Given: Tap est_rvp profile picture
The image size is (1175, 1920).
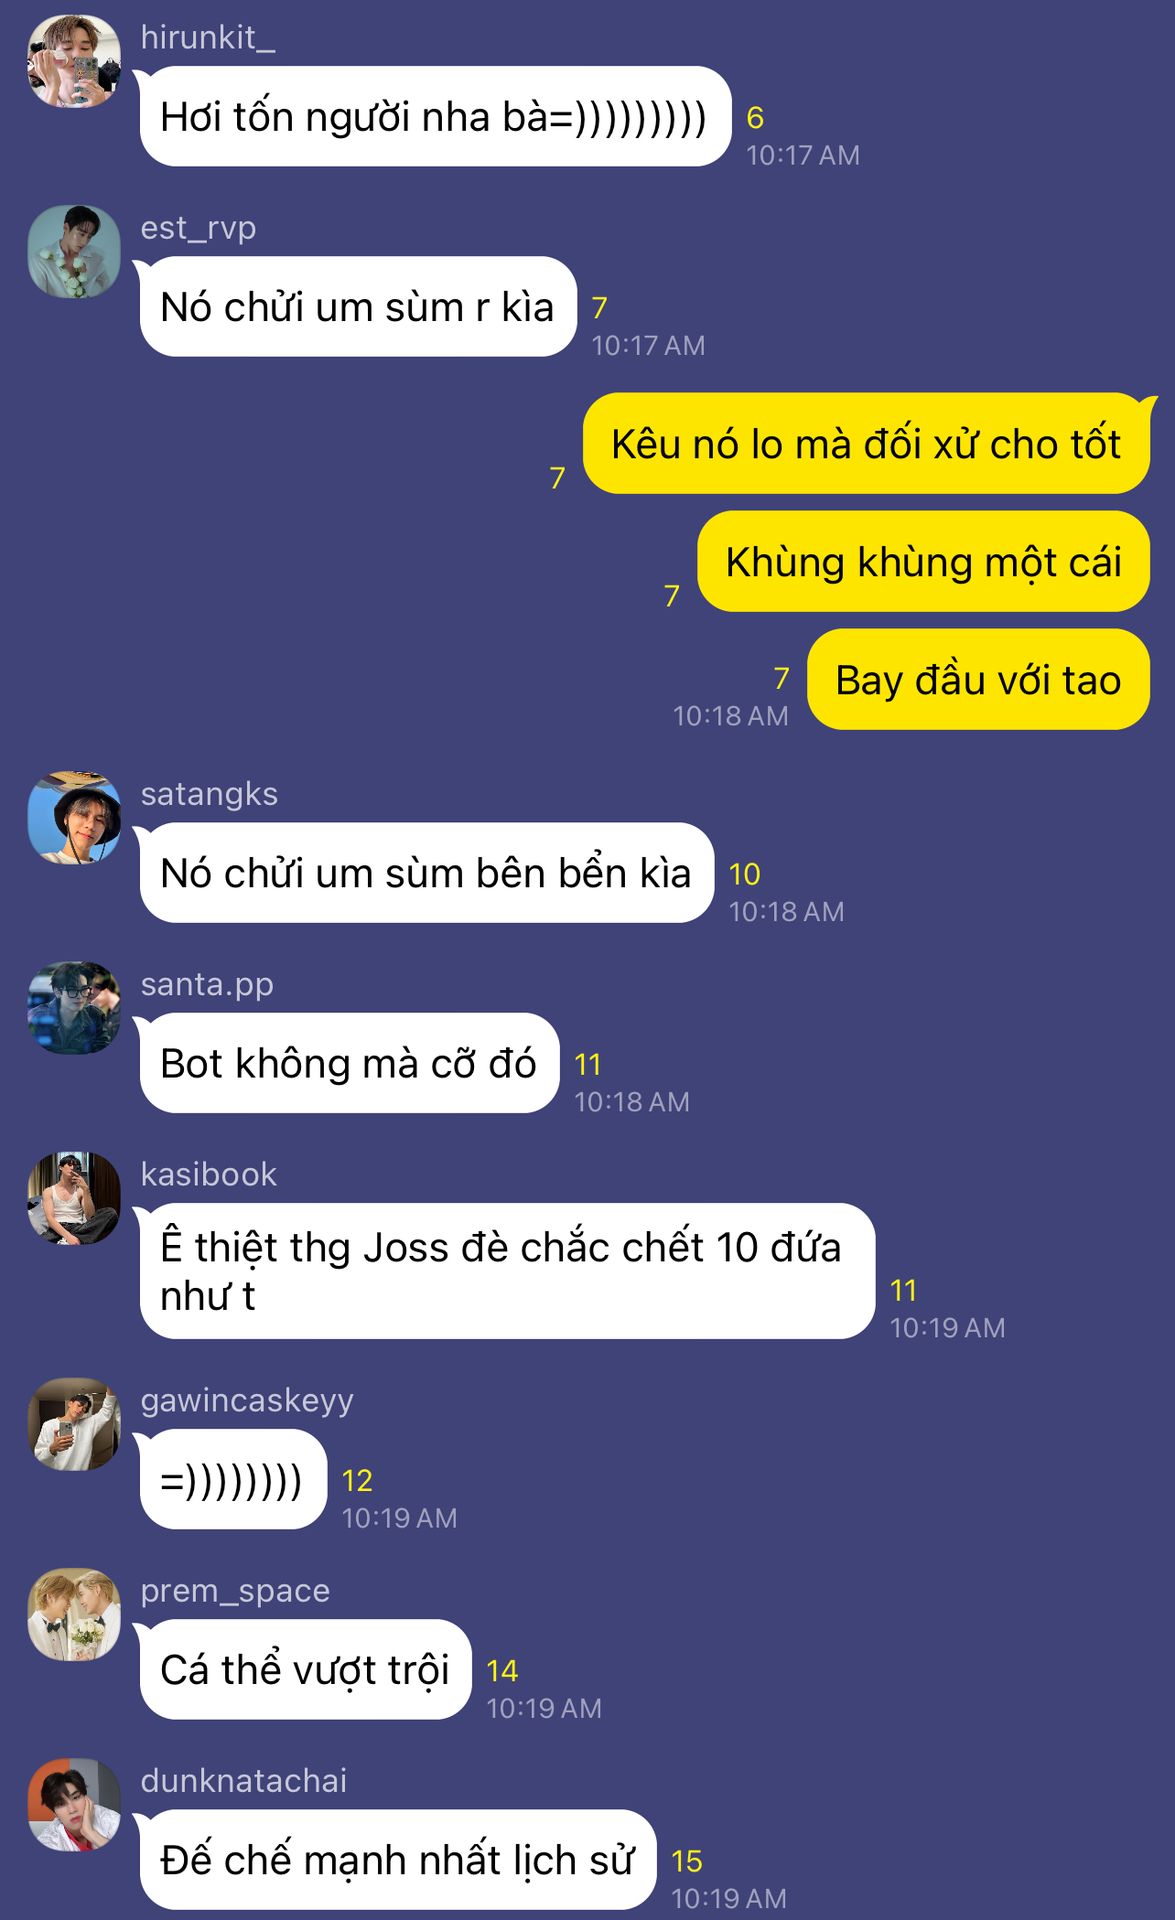Looking at the screenshot, I should 74,252.
